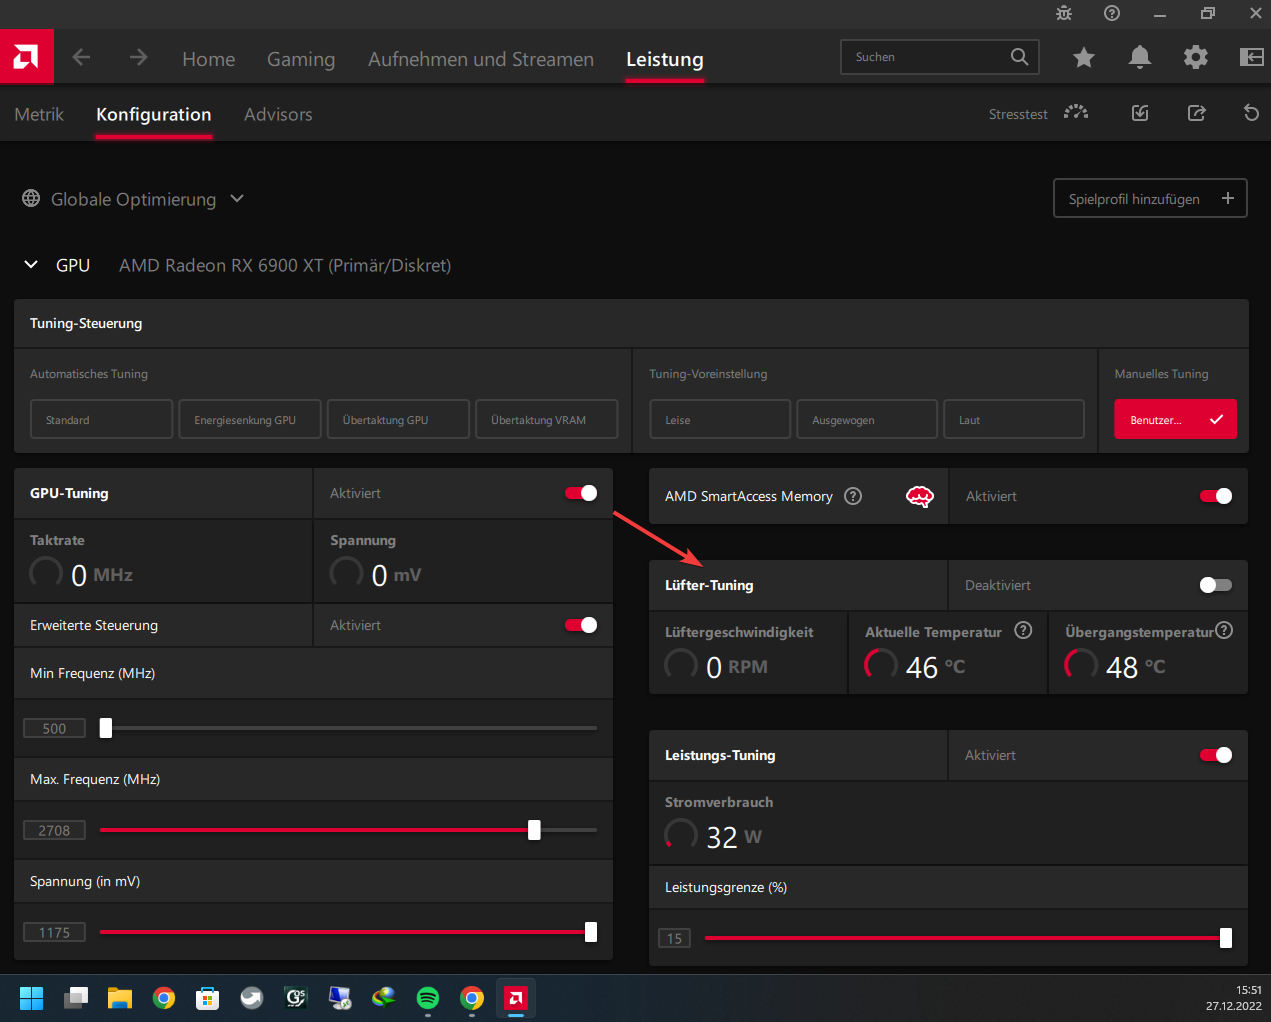Select Leise tuning preset
This screenshot has width=1271, height=1022.
[720, 419]
